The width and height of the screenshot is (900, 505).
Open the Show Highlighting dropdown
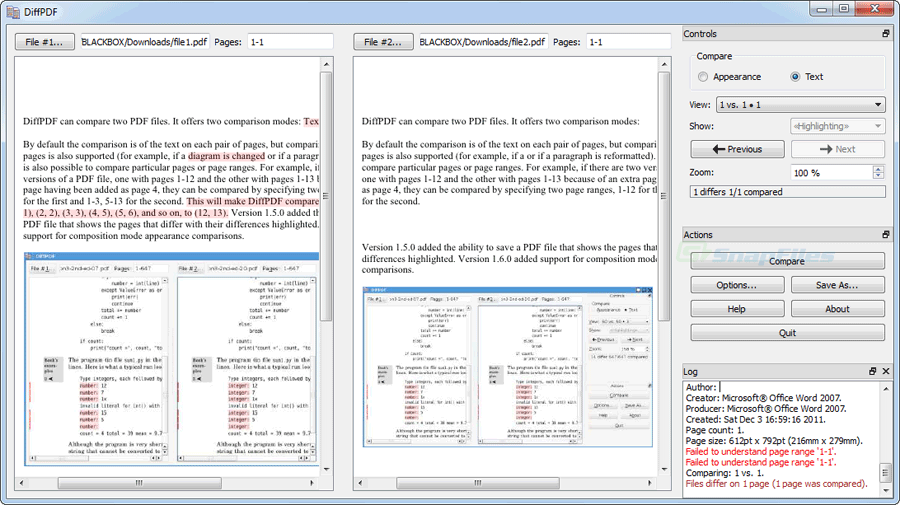pyautogui.click(x=837, y=126)
